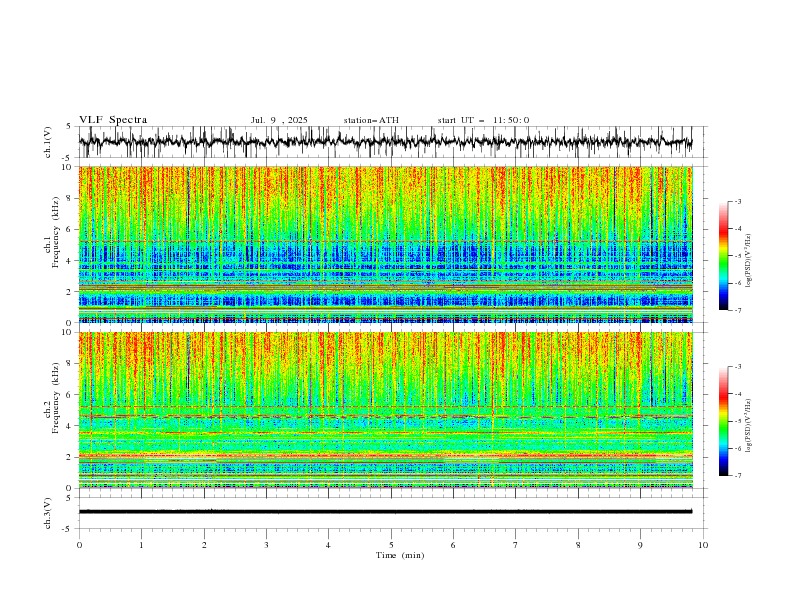Click inside the ch.1 spectrogram plot
This screenshot has width=792, height=612.
point(385,244)
